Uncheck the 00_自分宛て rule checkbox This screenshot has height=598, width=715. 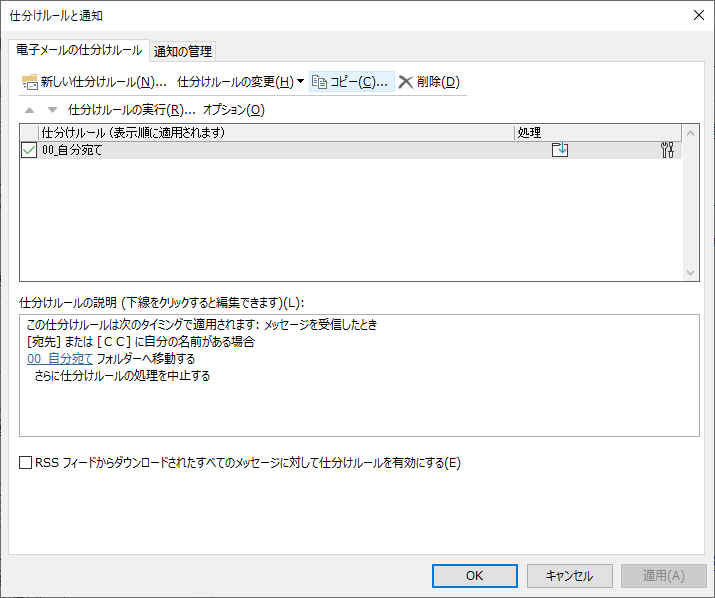tap(29, 150)
